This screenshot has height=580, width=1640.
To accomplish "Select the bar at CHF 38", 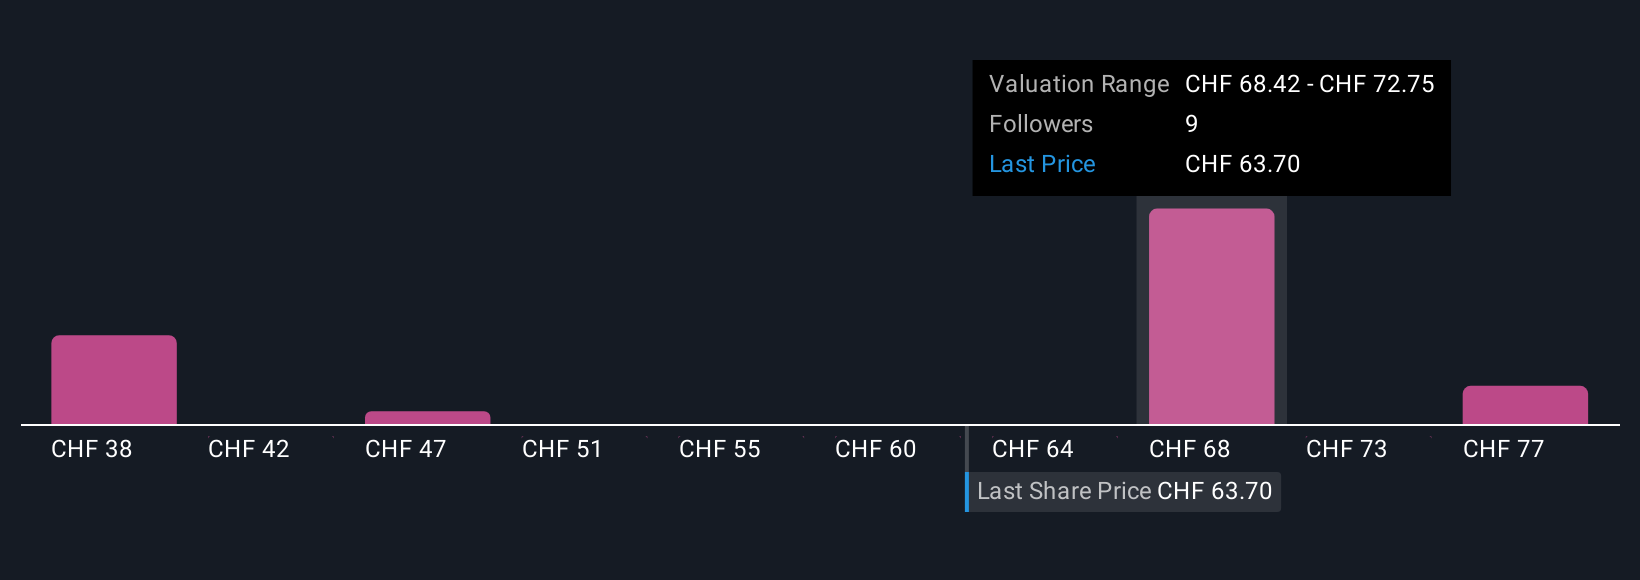I will click(x=114, y=380).
